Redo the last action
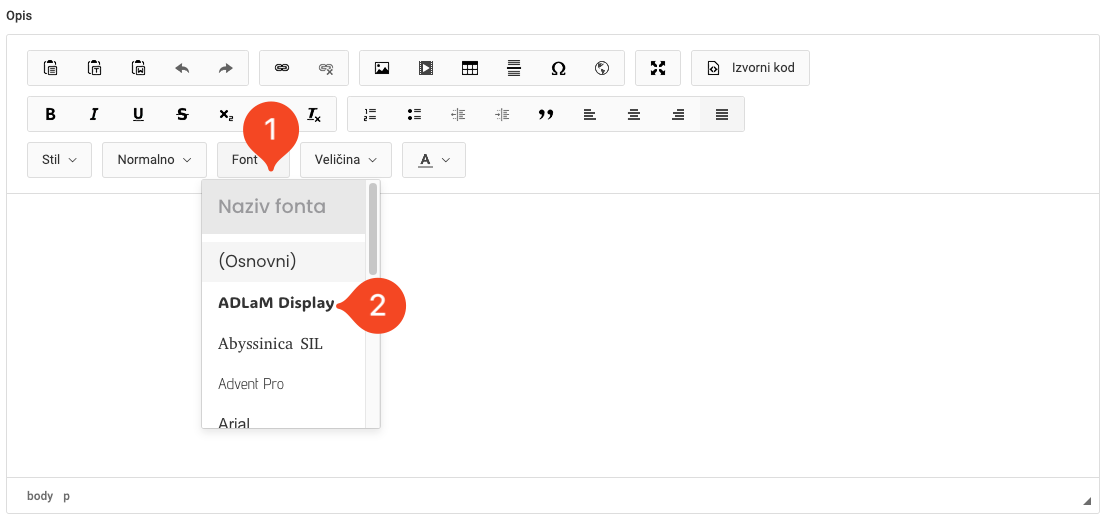This screenshot has height=527, width=1109. tap(226, 68)
